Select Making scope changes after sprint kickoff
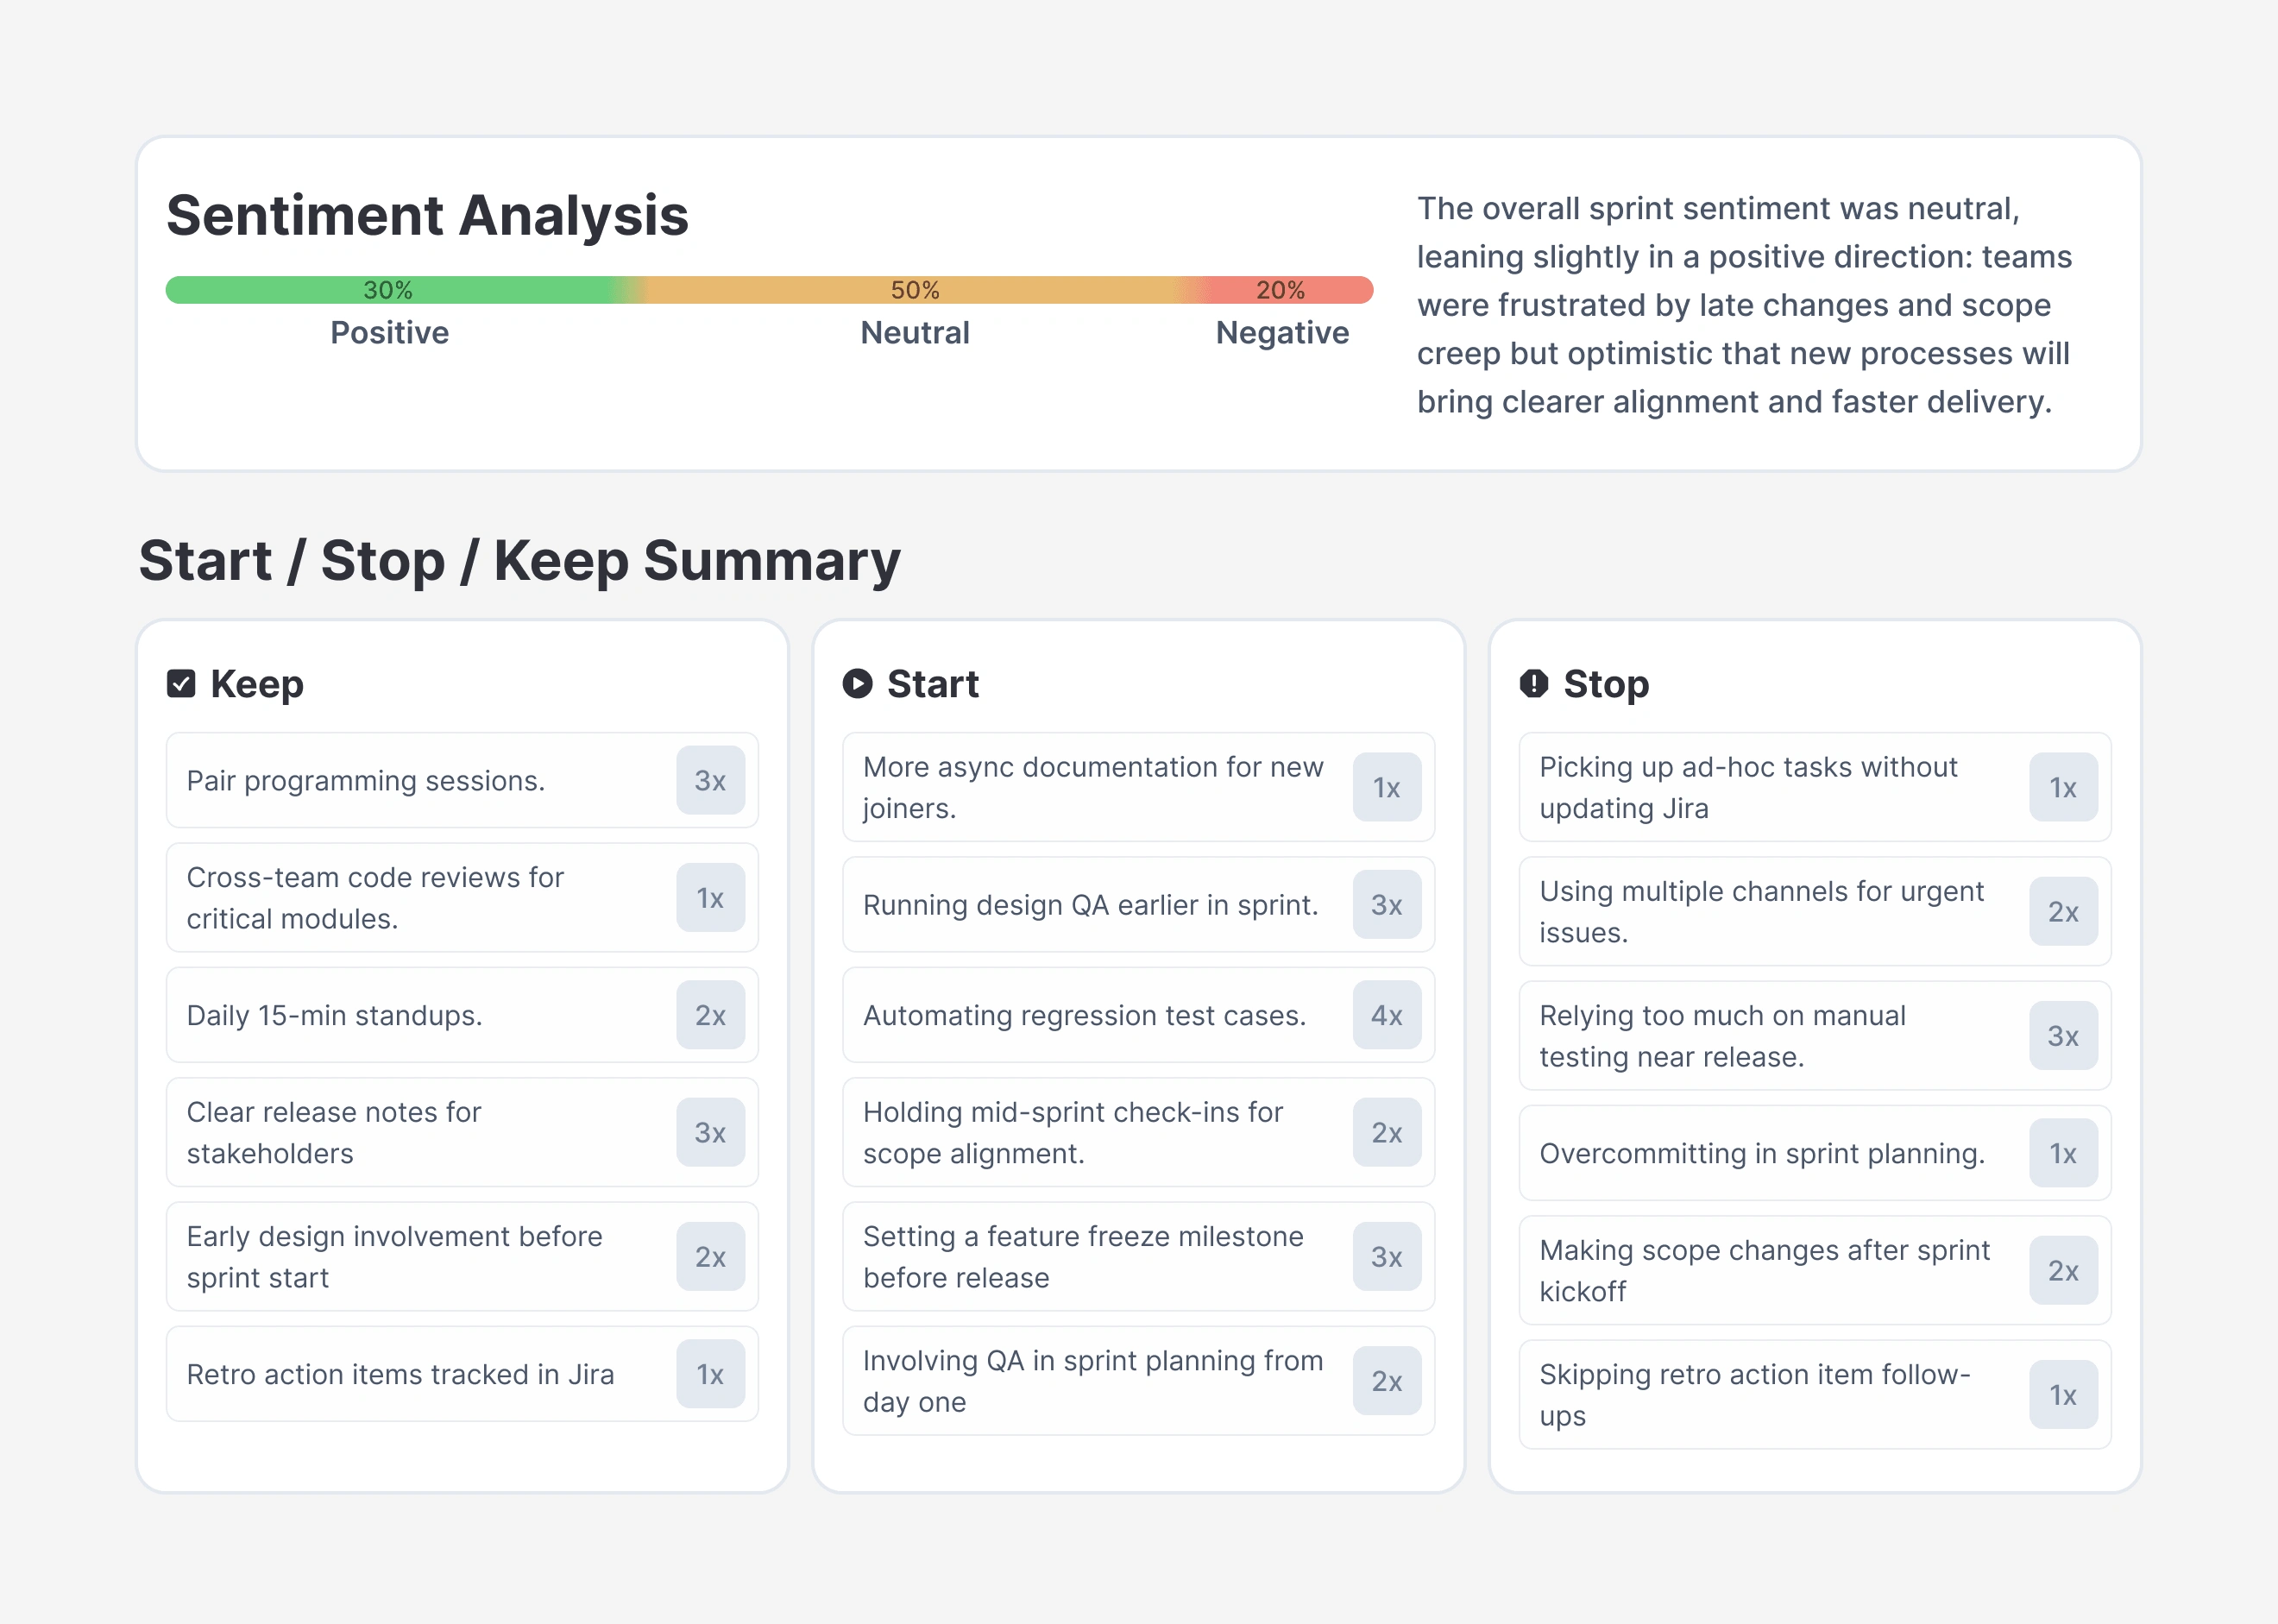This screenshot has height=1624, width=2278. (x=1814, y=1270)
